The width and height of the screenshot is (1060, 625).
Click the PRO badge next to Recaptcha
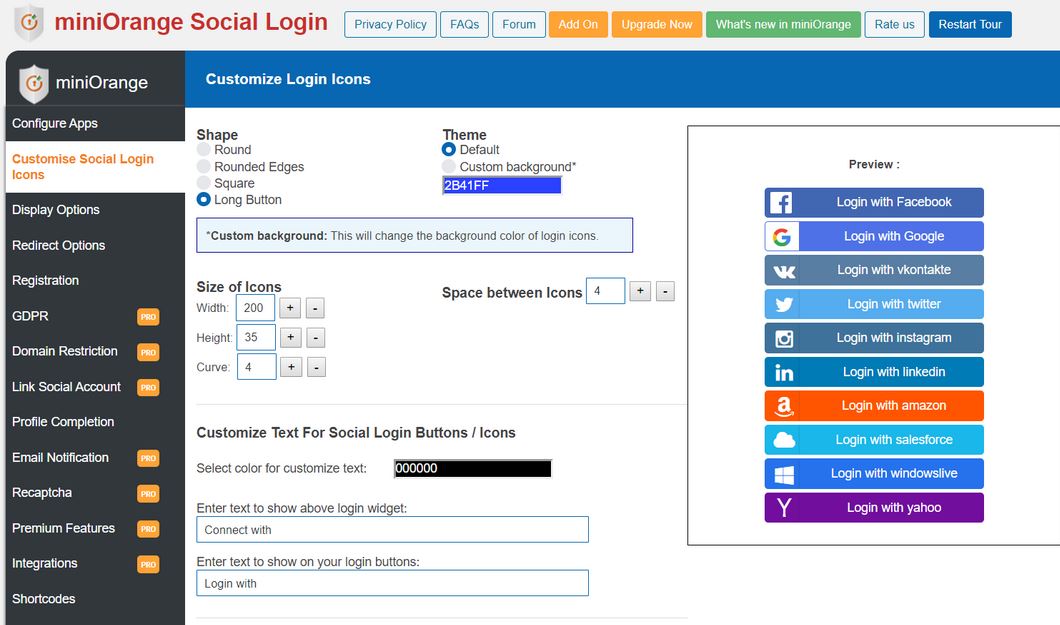coord(148,493)
